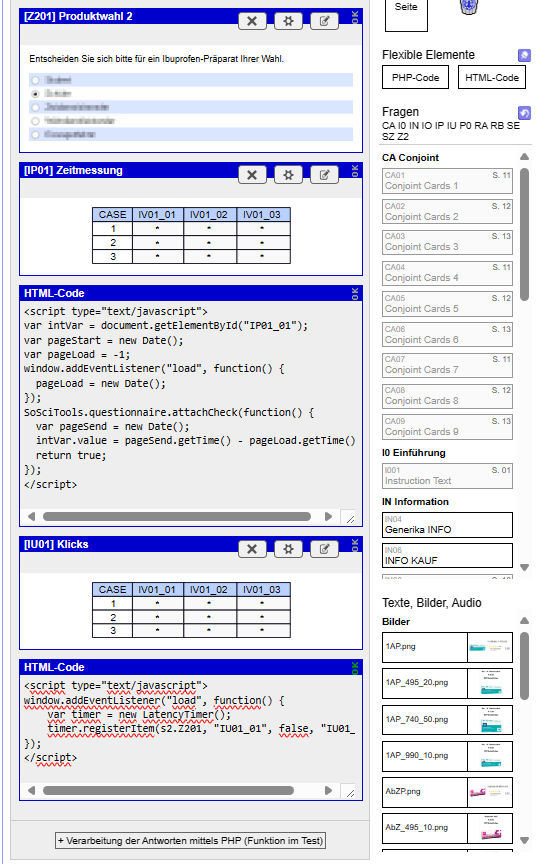Click the crest icon next to Seite
This screenshot has width=539, height=864.
pos(468,7)
